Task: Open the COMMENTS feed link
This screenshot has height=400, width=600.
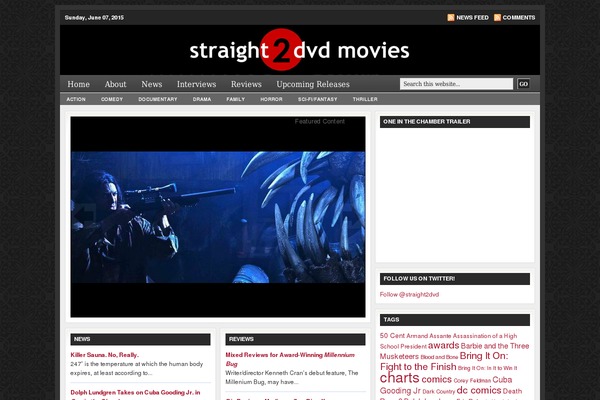Action: 519,18
